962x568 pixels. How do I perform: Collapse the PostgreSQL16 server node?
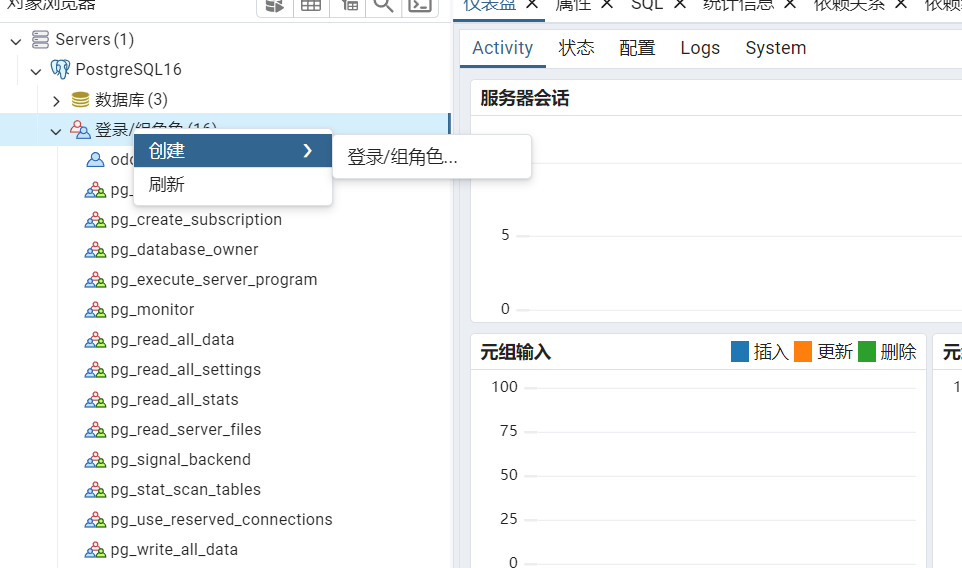click(36, 71)
